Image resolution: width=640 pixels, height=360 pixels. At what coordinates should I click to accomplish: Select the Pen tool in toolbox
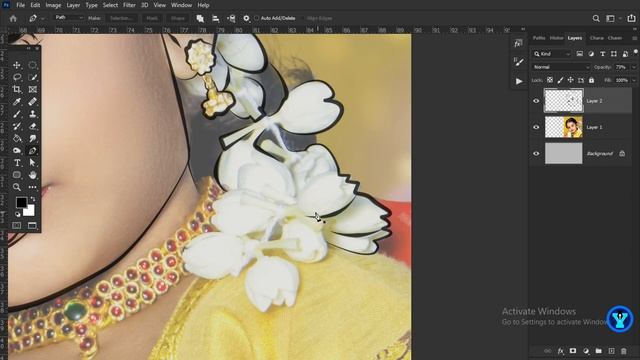33,151
